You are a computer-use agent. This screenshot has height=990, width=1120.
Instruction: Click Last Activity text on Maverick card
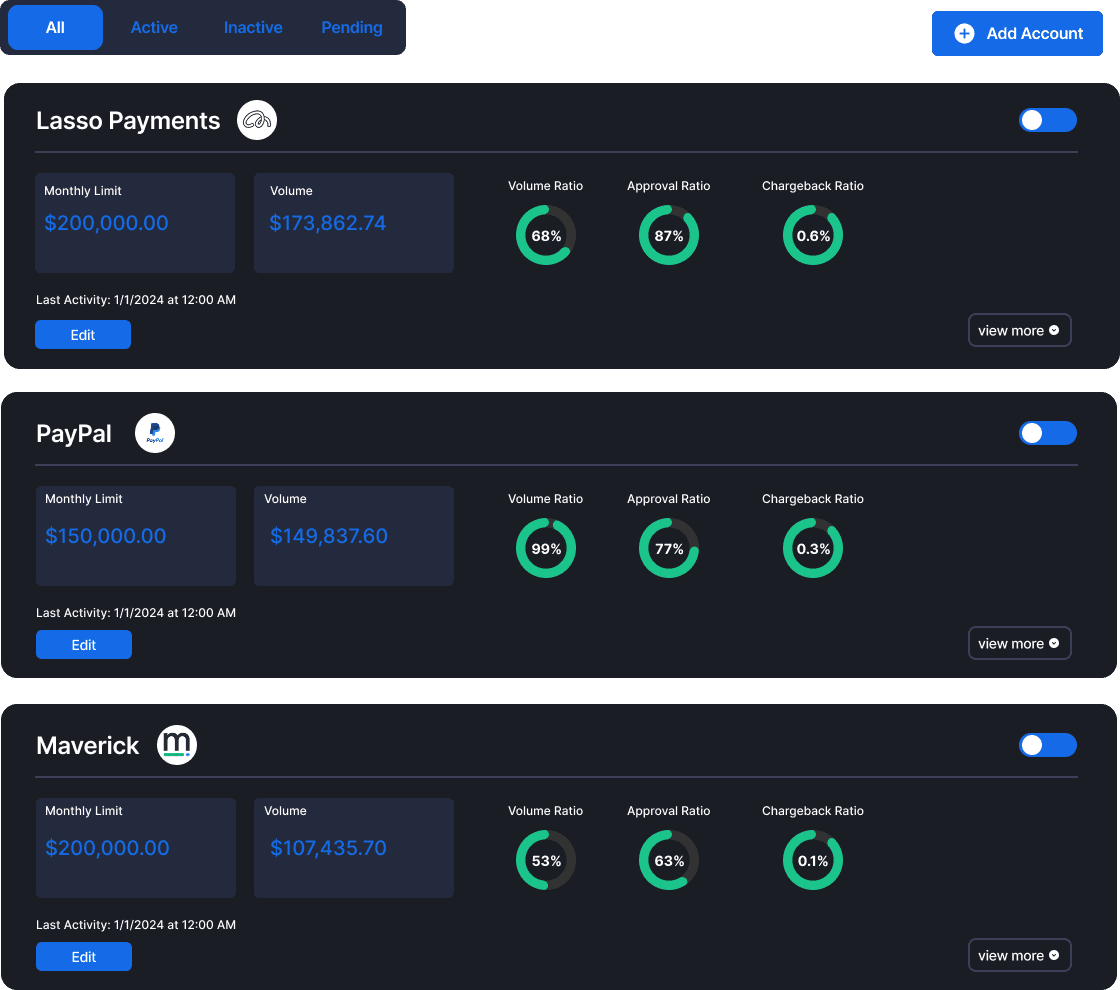(136, 925)
